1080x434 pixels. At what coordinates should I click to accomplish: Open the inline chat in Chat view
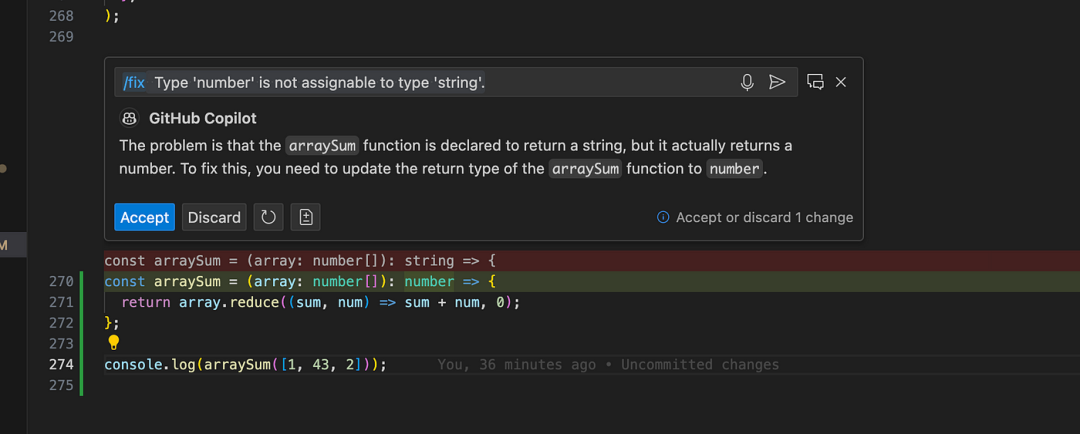[815, 82]
